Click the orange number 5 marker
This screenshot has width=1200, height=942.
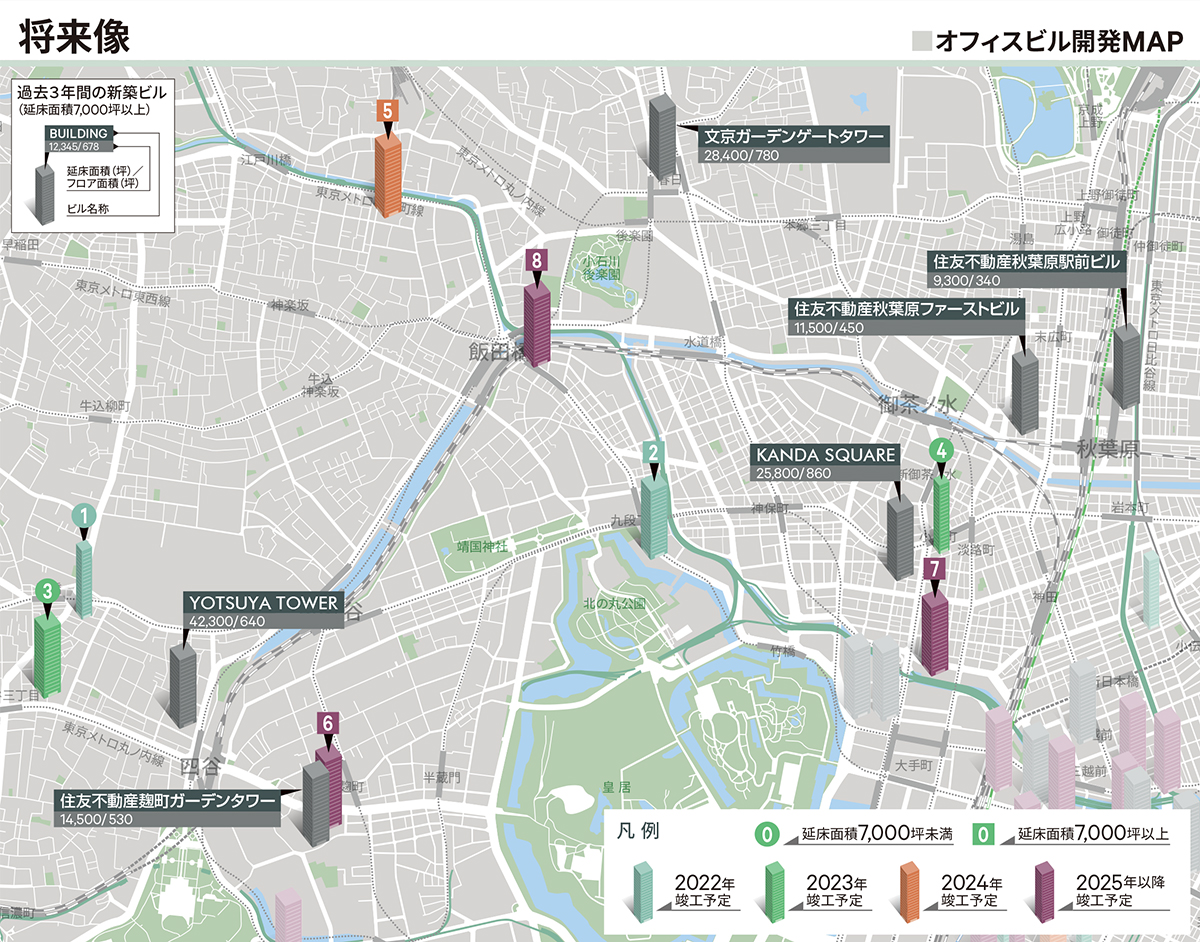387,111
